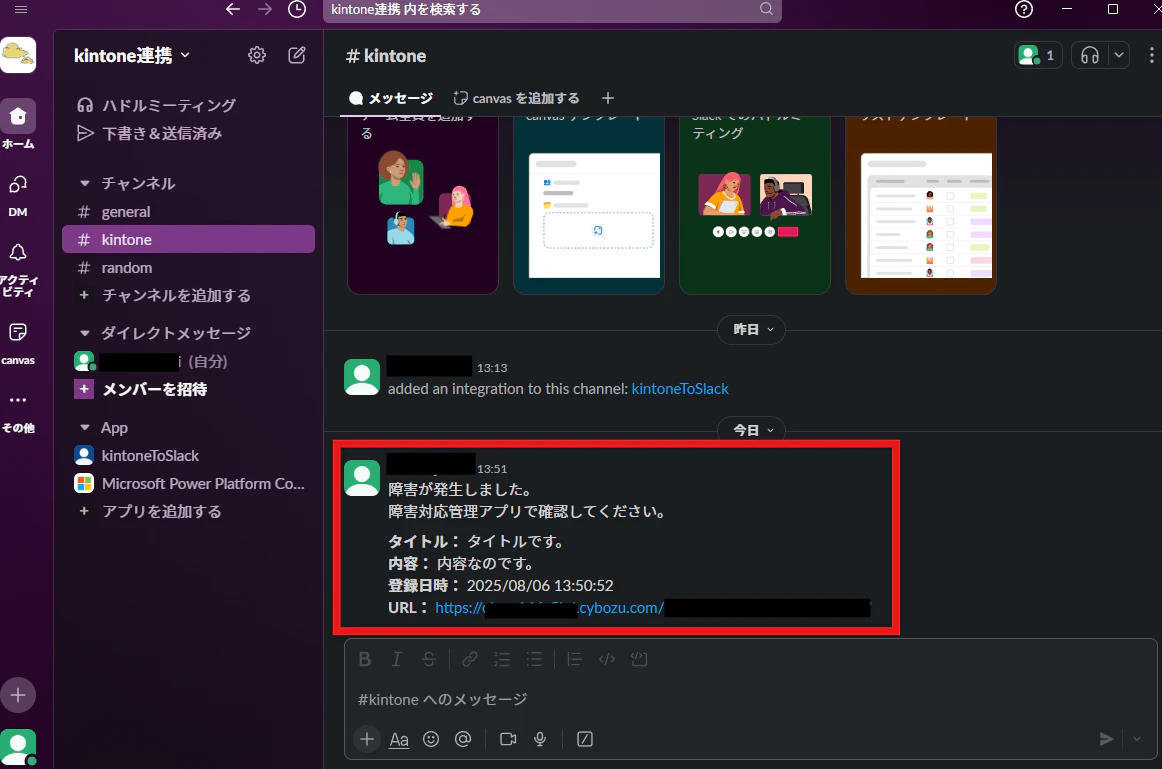This screenshot has width=1162, height=769.
Task: Collapse the チャンネル section
Action: [x=84, y=183]
